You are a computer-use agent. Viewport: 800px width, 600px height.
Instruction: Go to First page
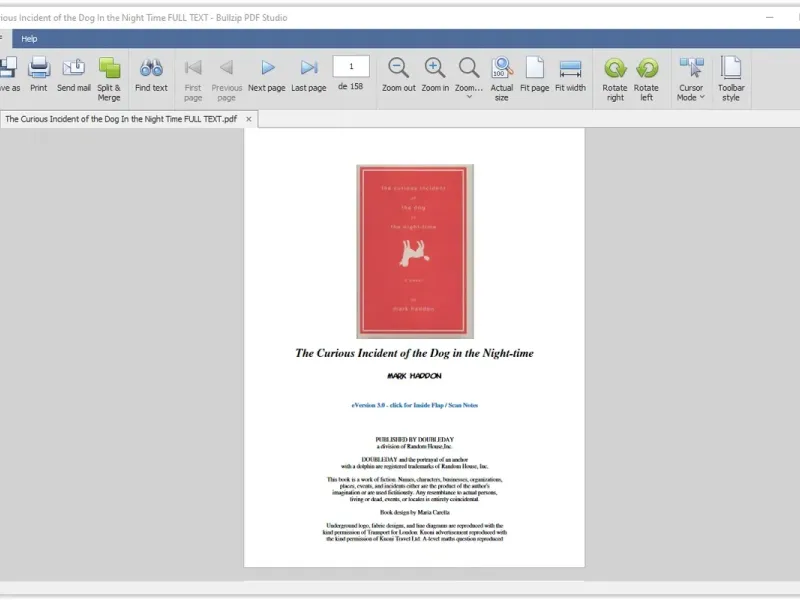point(193,79)
